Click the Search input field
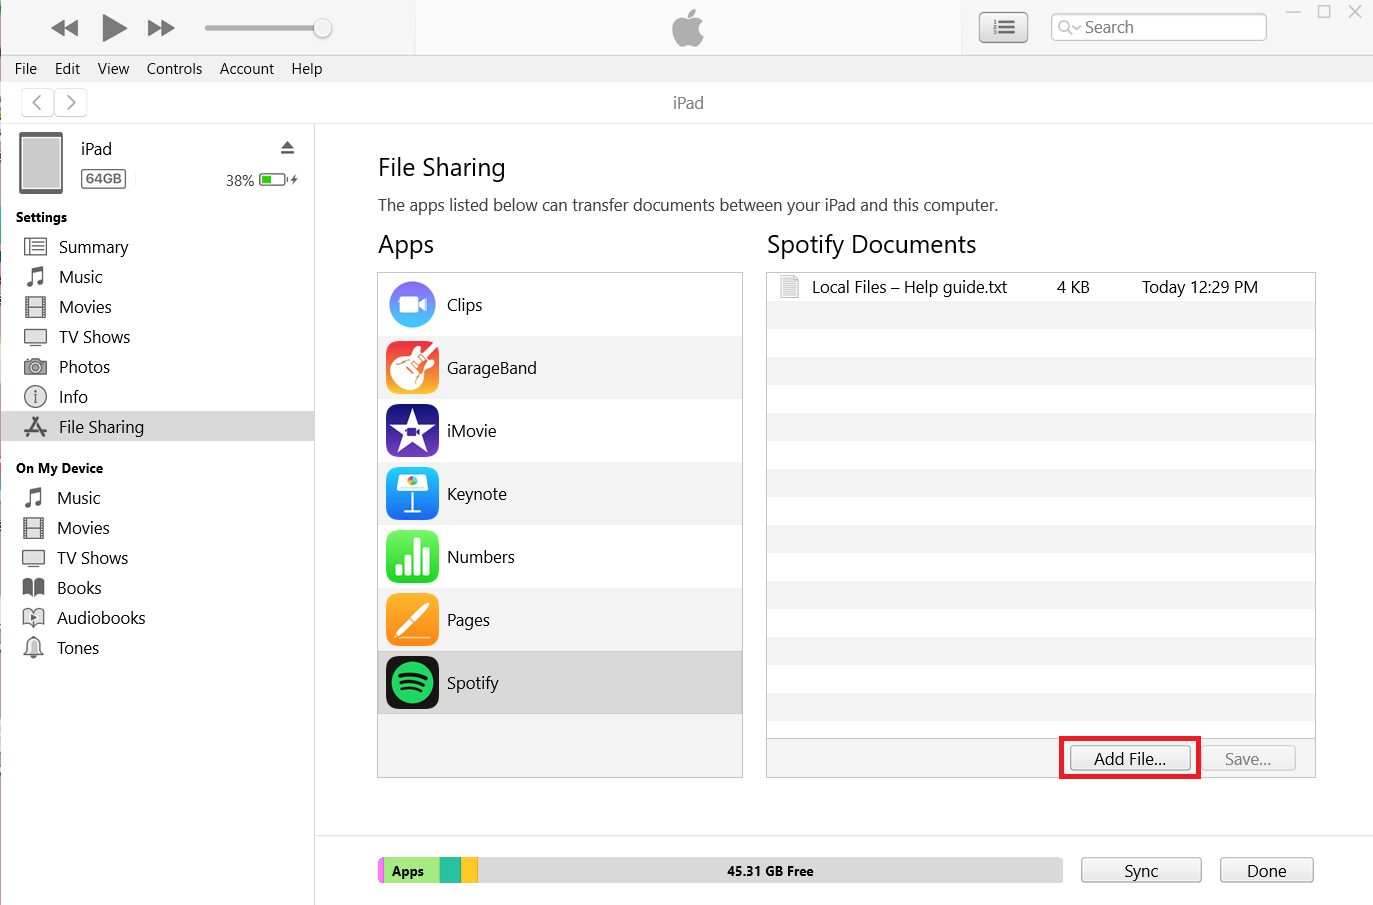This screenshot has height=905, width=1373. (x=1158, y=27)
